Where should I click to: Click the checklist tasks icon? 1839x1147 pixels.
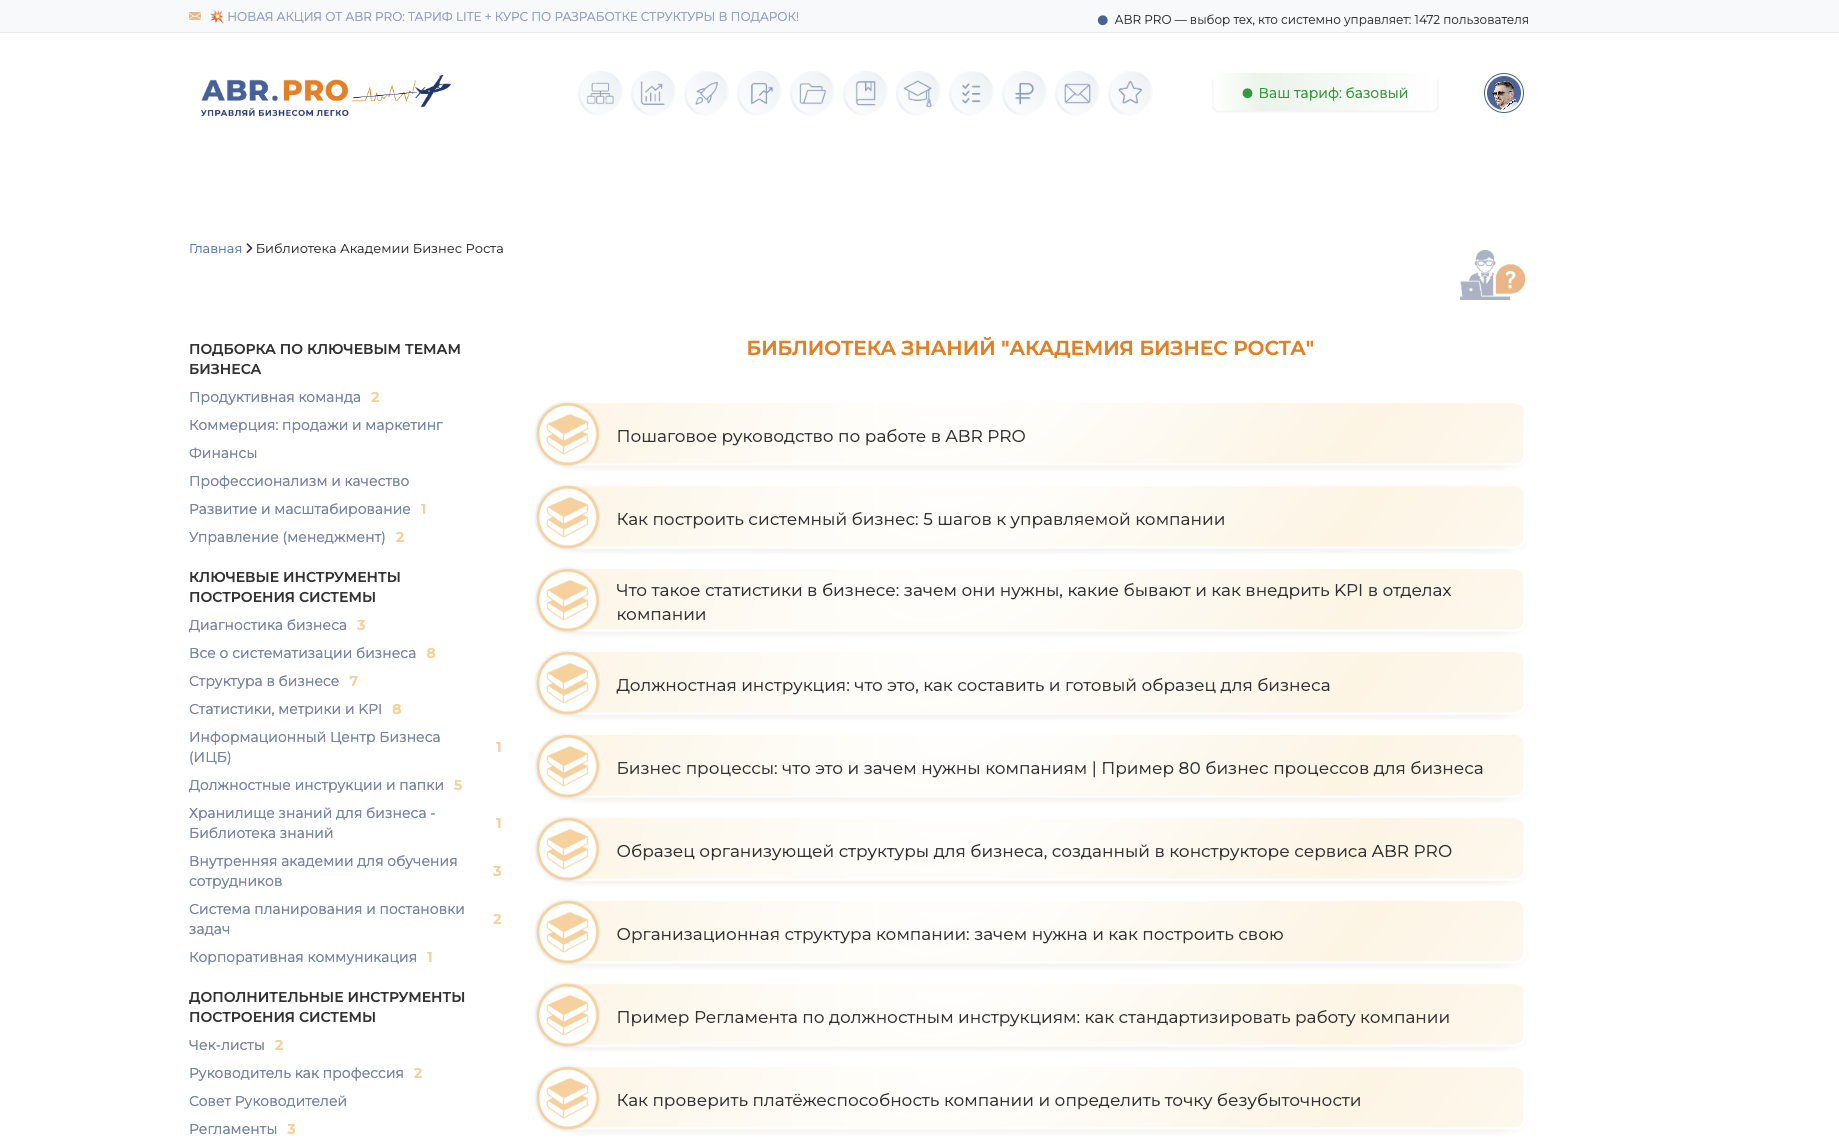[x=971, y=93]
